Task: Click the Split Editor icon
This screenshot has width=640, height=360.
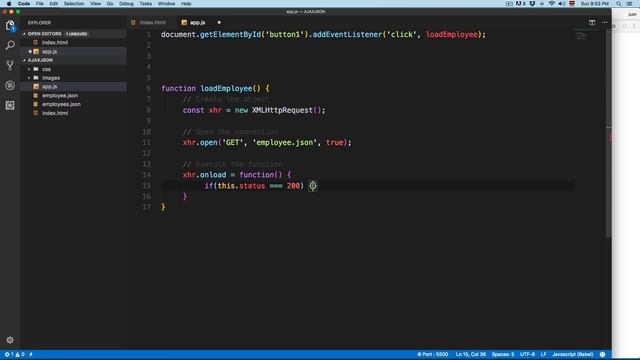Action: pyautogui.click(x=592, y=22)
